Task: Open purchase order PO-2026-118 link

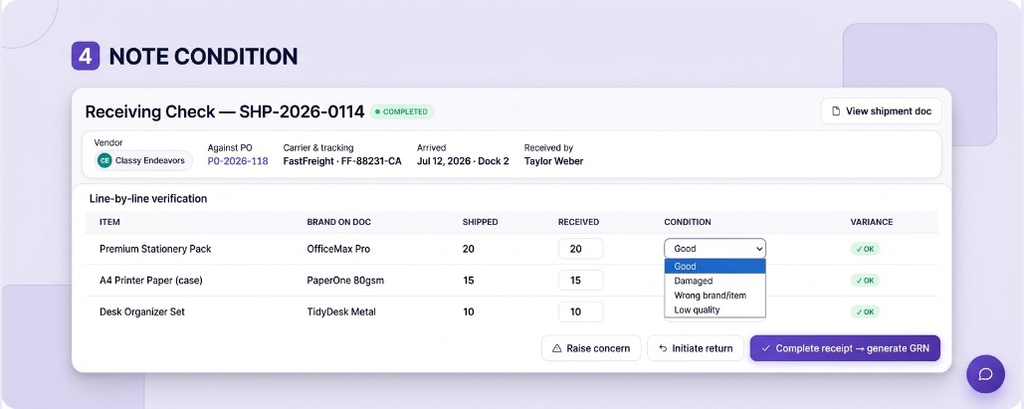Action: [x=238, y=161]
